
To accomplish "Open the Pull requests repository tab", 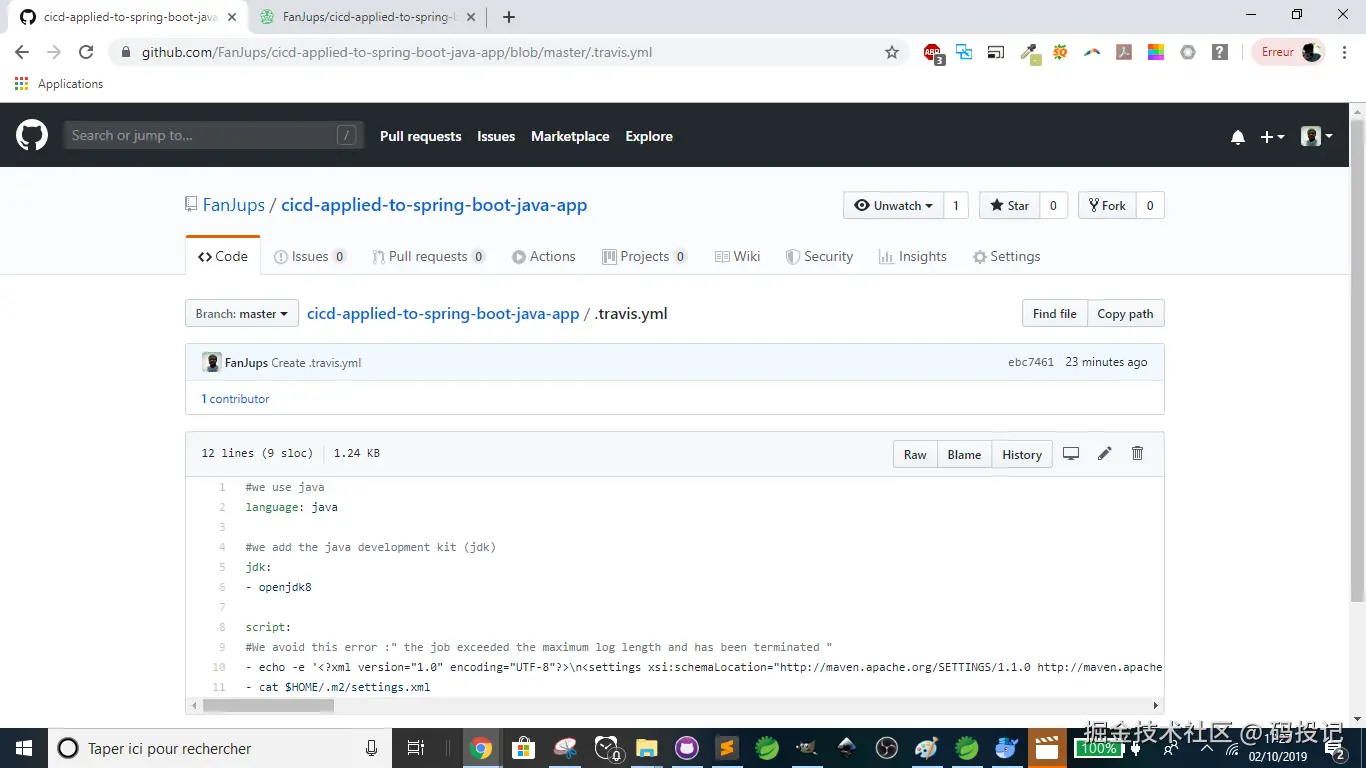I will point(429,256).
